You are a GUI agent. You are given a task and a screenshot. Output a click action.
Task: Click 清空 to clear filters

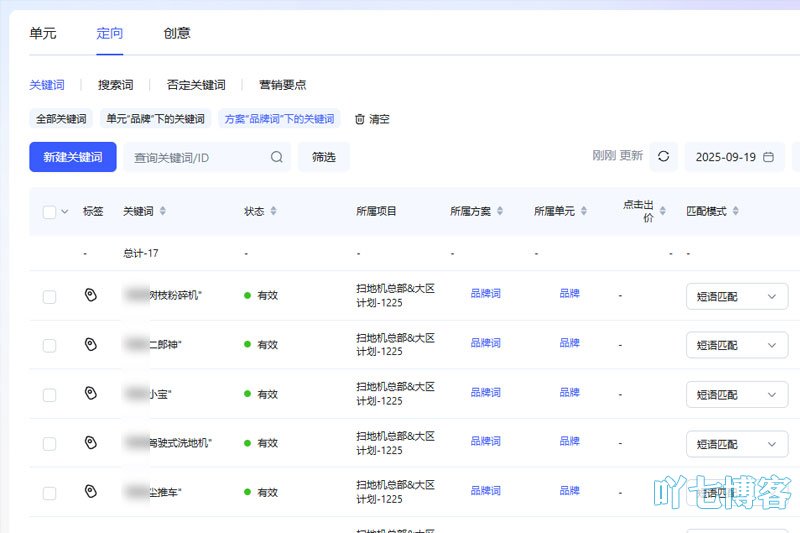(379, 119)
